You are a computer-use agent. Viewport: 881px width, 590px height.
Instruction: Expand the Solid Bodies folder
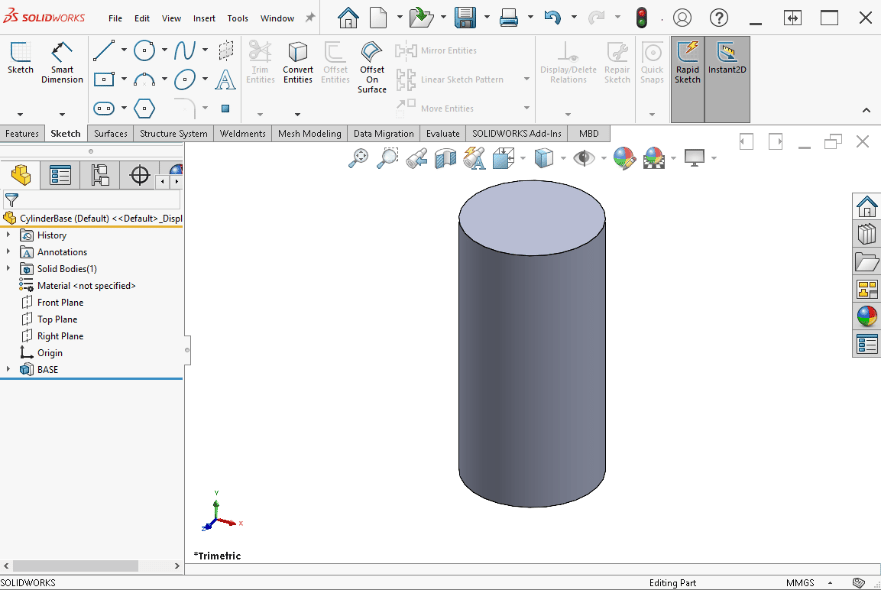click(x=10, y=268)
